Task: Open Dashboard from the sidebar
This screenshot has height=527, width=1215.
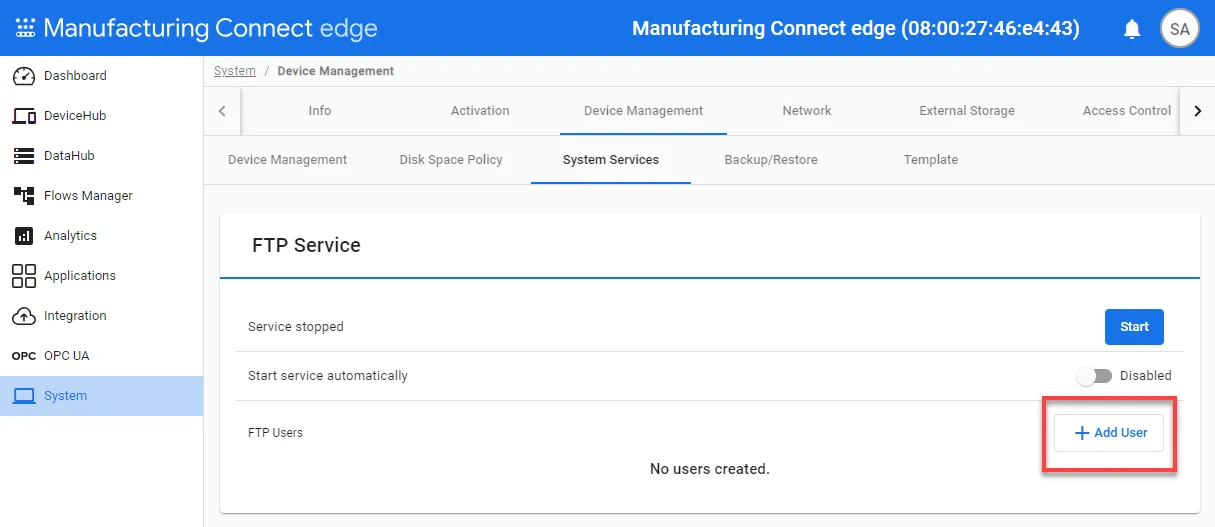Action: click(101, 76)
